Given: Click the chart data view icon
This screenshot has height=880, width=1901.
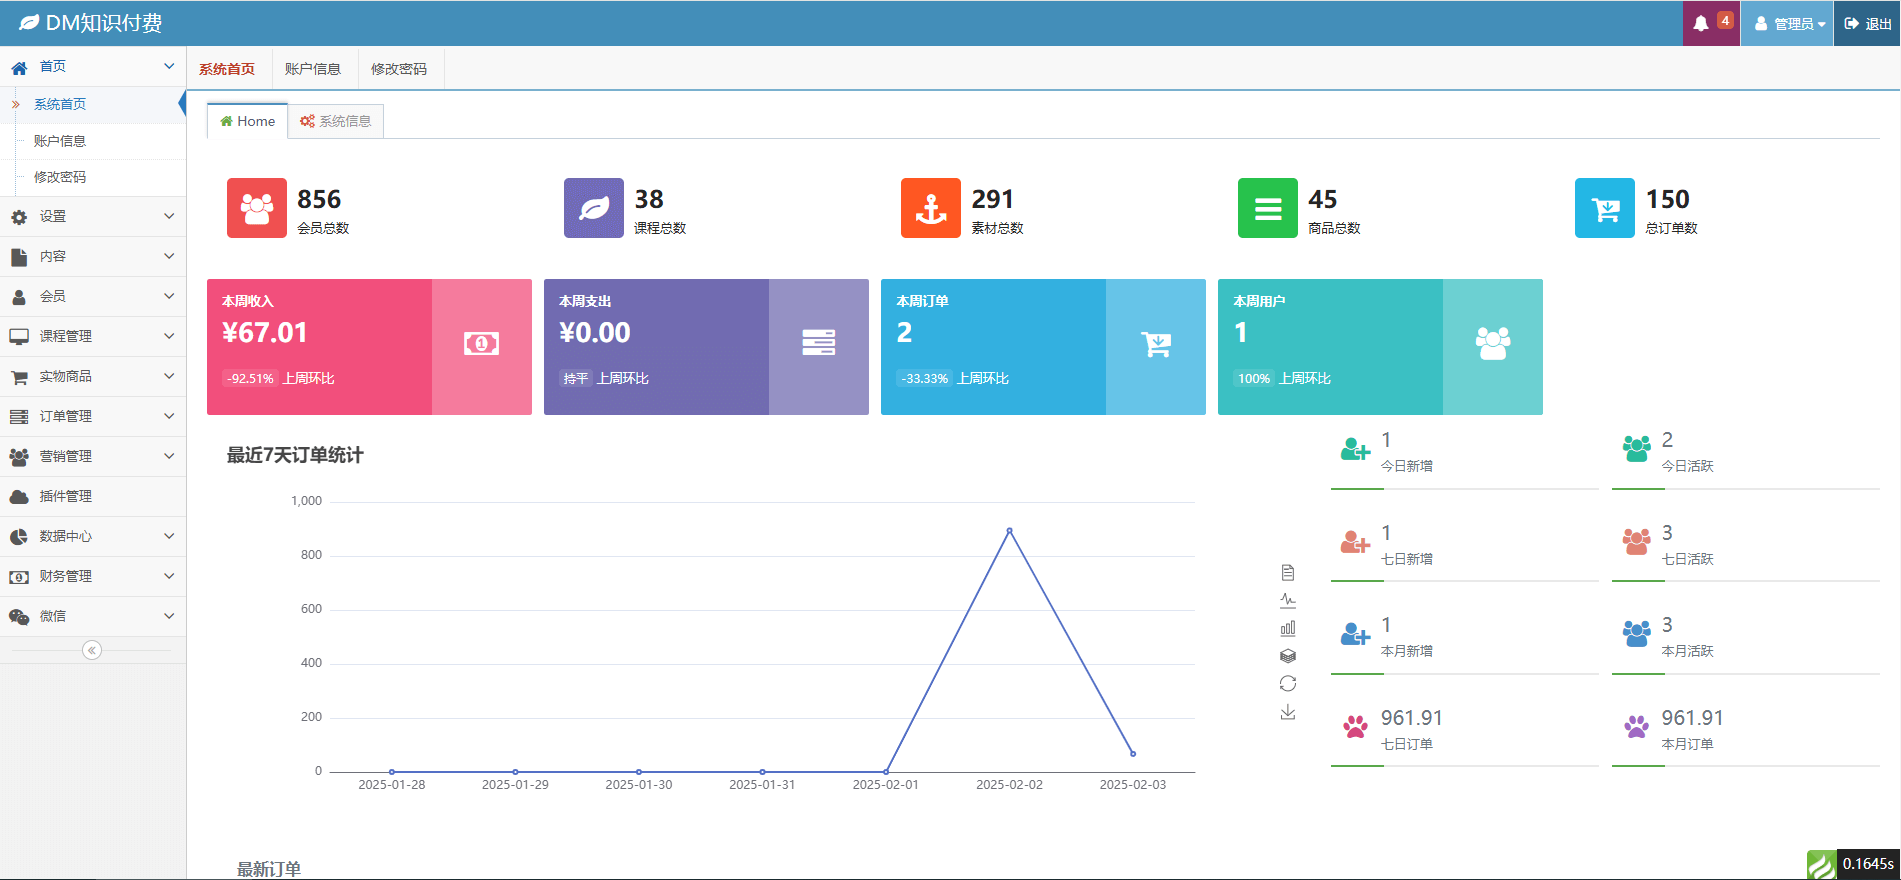Looking at the screenshot, I should 1288,573.
